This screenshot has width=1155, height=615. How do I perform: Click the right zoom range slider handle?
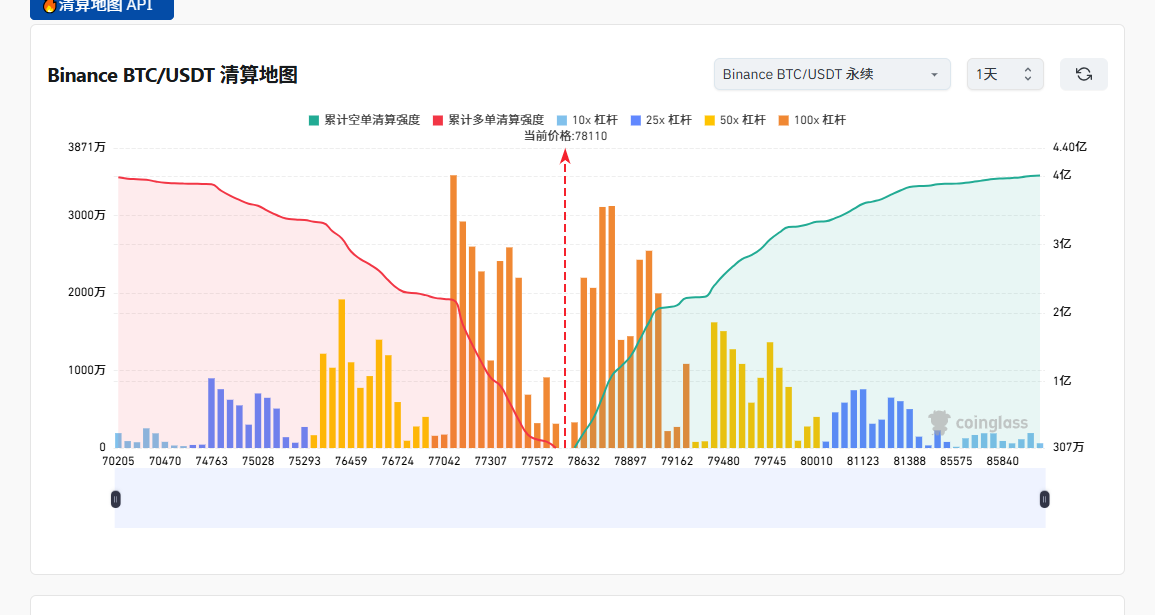[1045, 499]
